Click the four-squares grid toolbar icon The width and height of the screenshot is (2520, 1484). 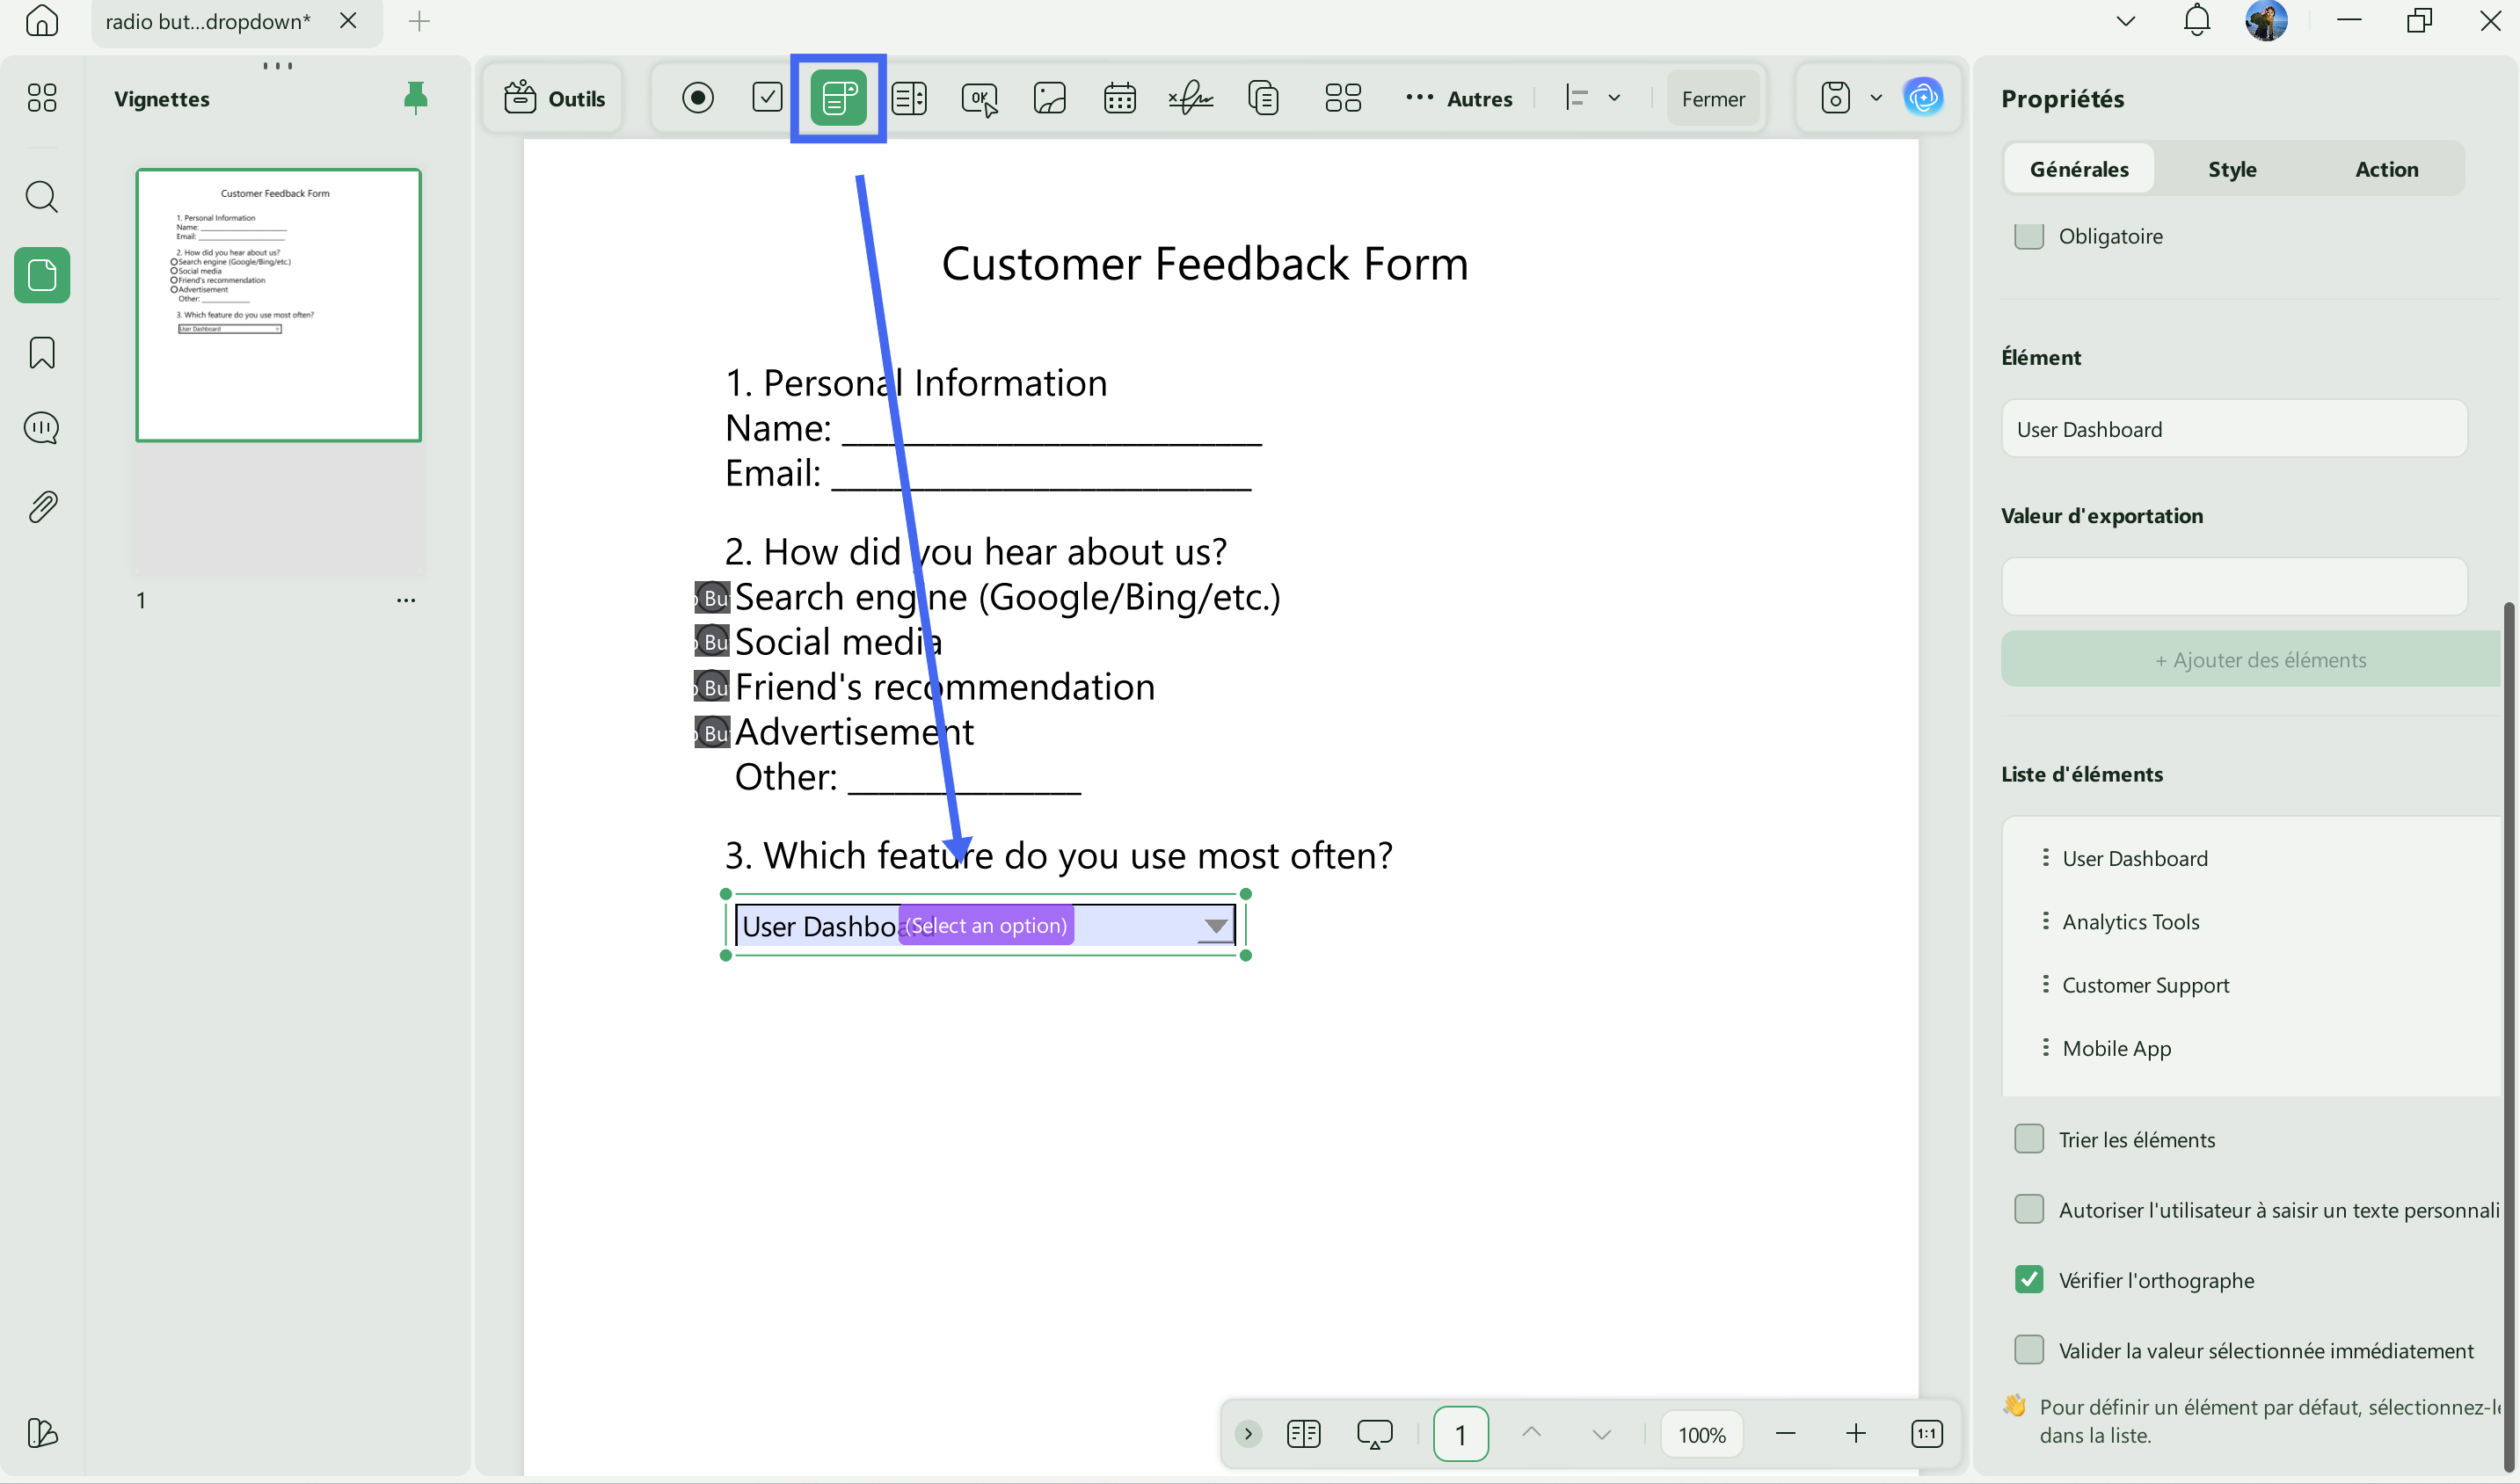click(1342, 98)
